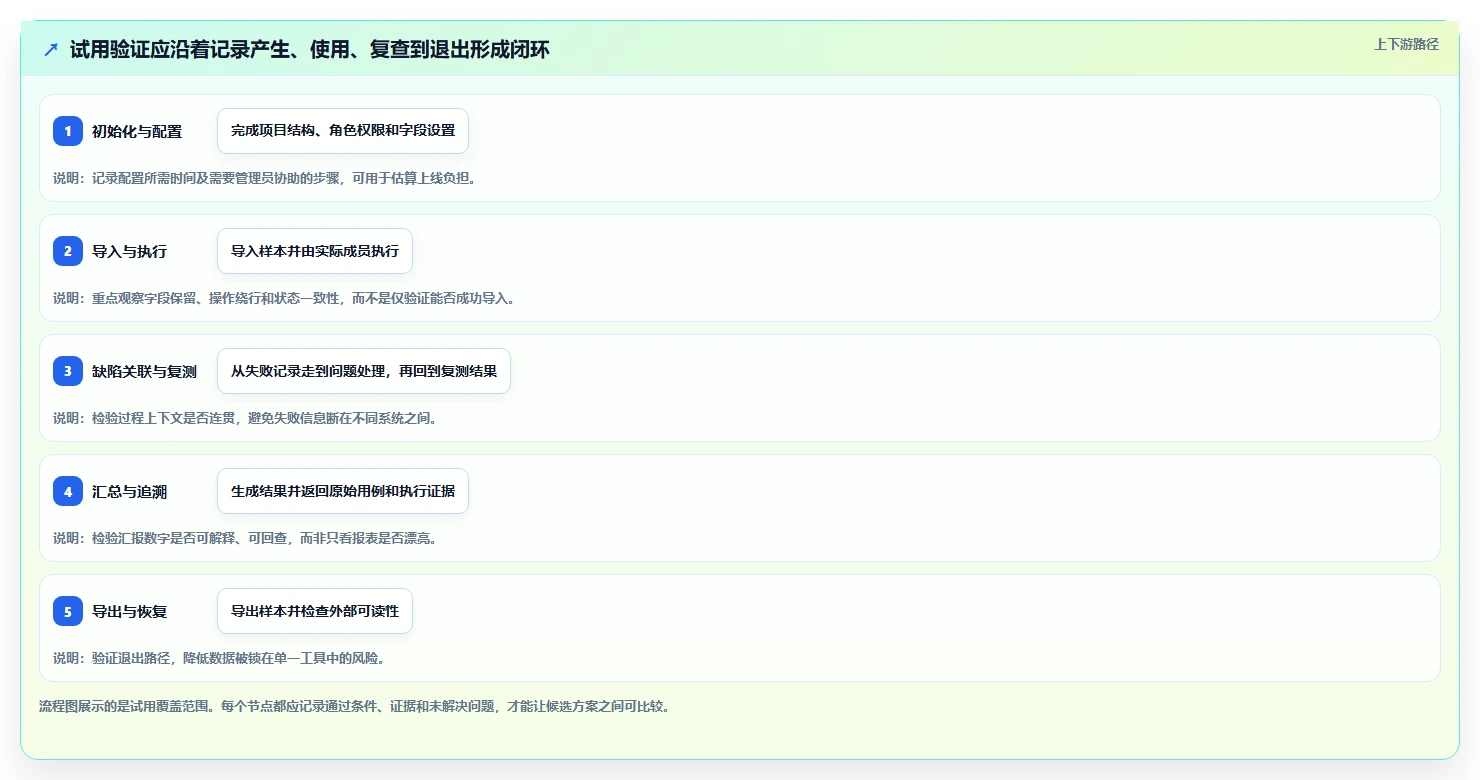Click the 完成项目结构、角色权限和字段设置 chip
Image resolution: width=1480 pixels, height=780 pixels.
click(343, 131)
